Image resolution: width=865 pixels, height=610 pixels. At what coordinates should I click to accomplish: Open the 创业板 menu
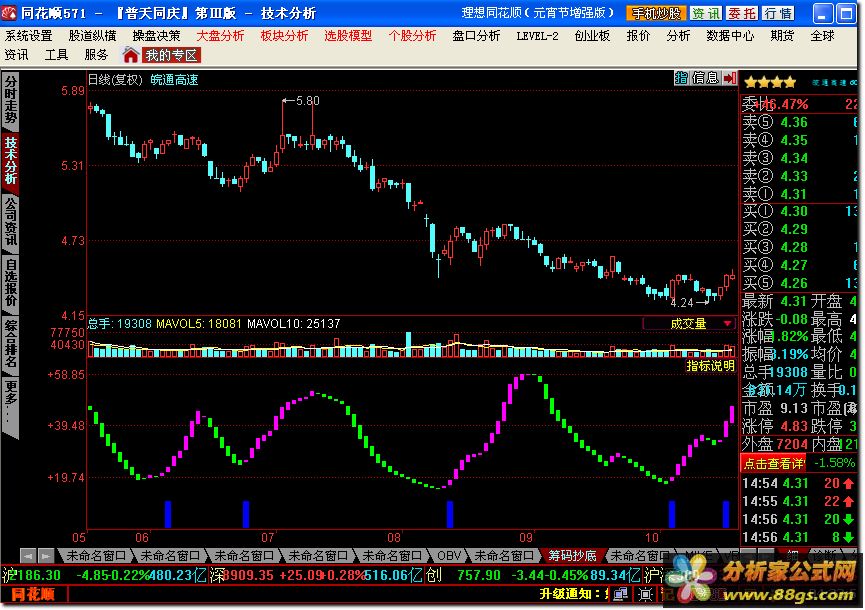(x=592, y=36)
